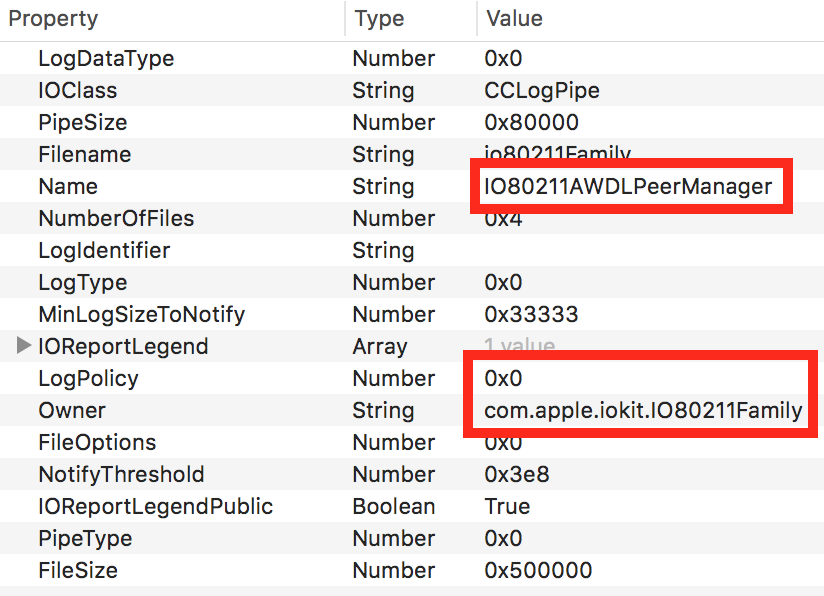The width and height of the screenshot is (824, 596).
Task: Click the IO80211AWDLPeerManager name value
Action: click(x=628, y=186)
